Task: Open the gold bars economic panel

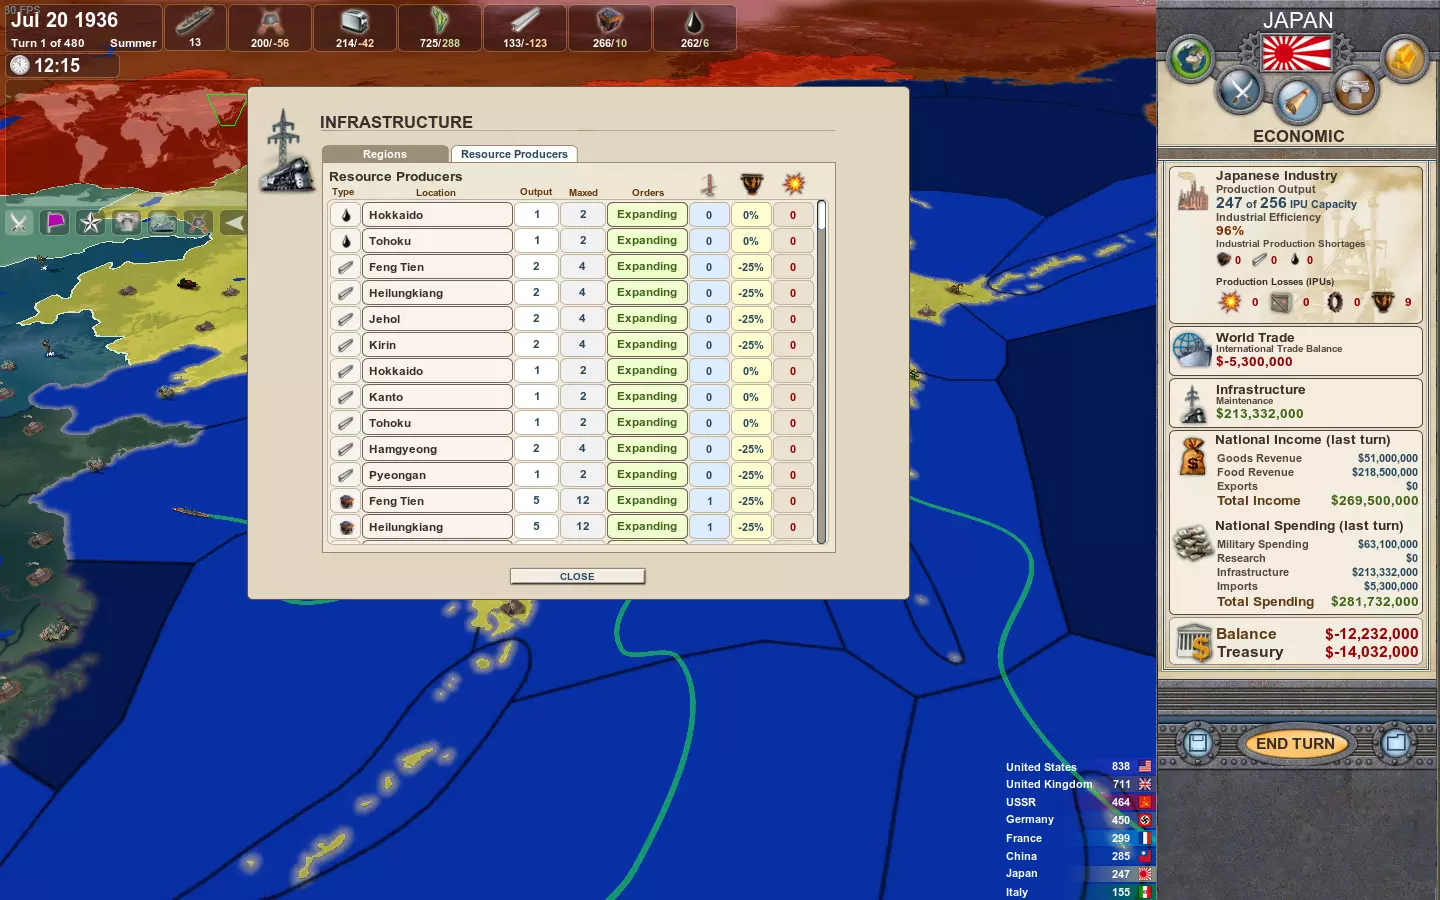Action: (x=1404, y=58)
